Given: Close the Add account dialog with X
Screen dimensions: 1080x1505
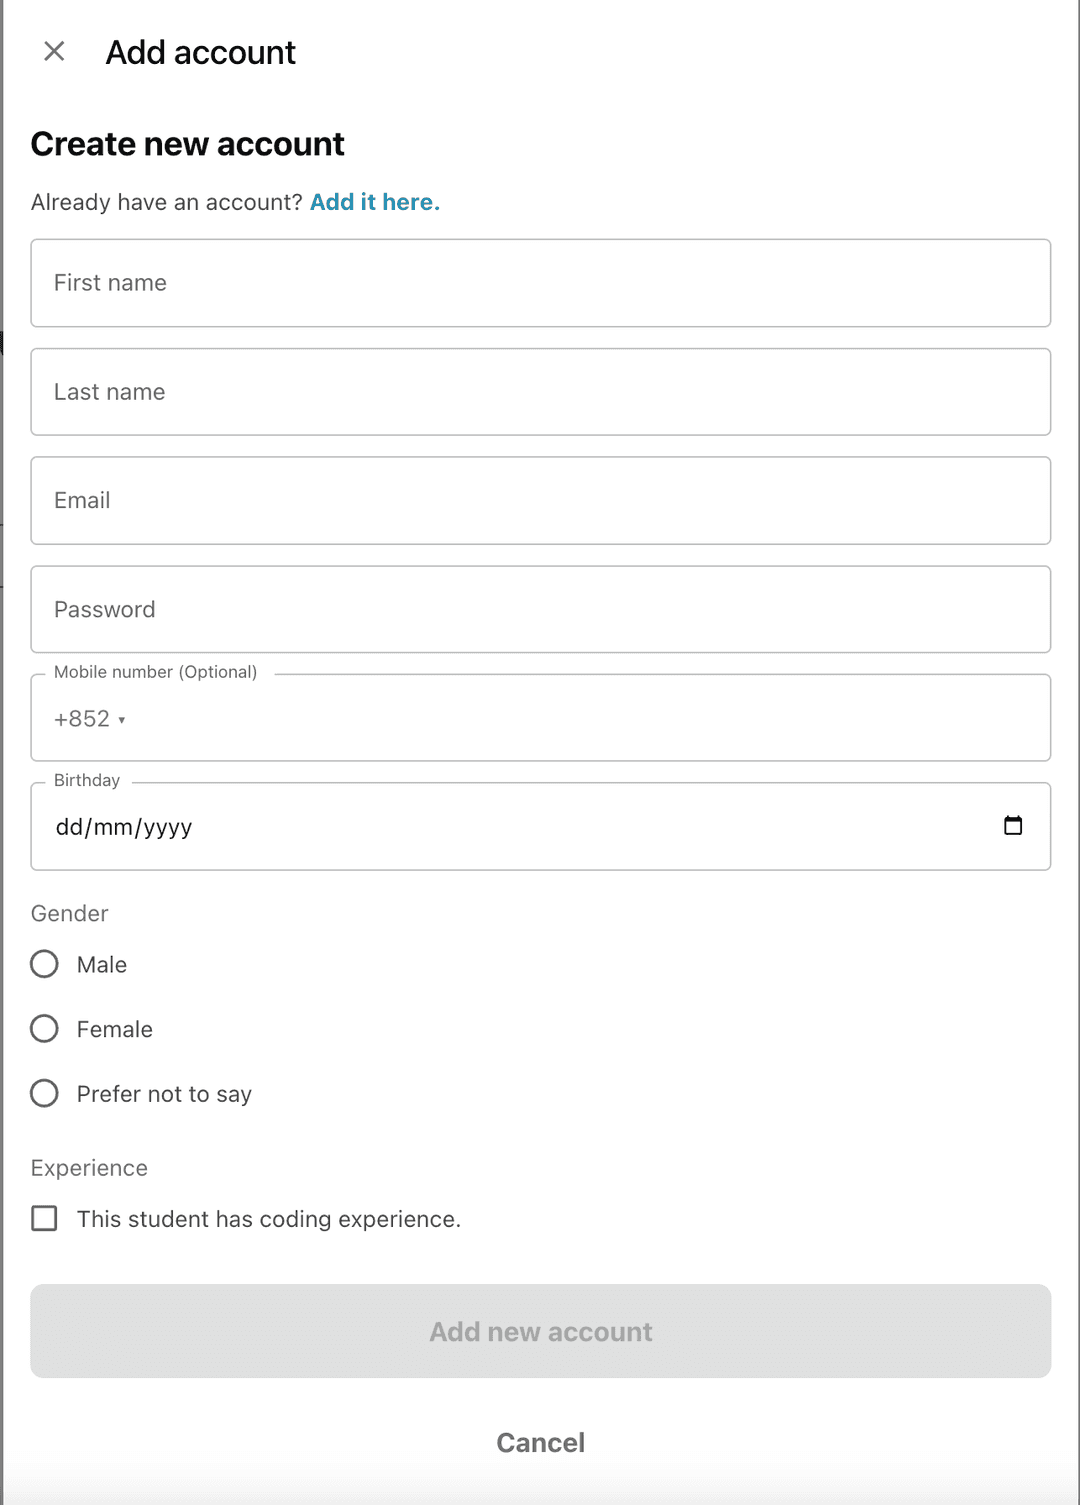Looking at the screenshot, I should [x=54, y=51].
